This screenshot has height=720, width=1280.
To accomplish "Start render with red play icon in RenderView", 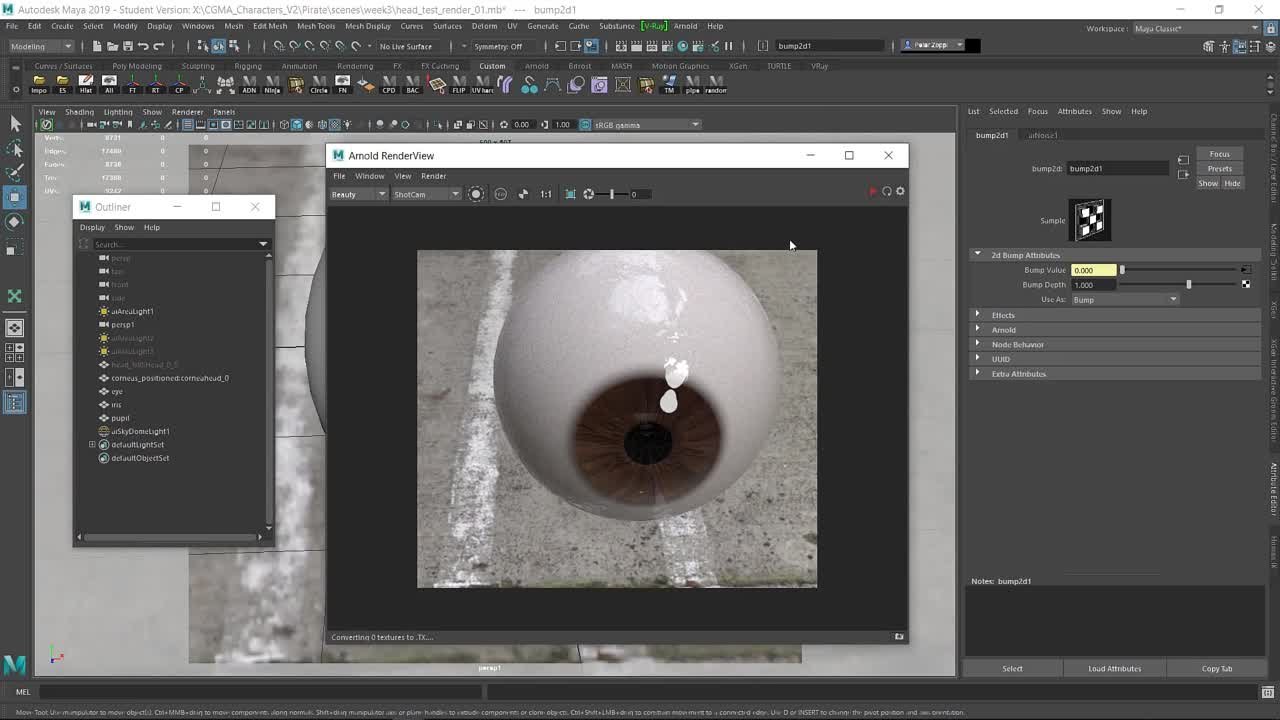I will coord(872,191).
